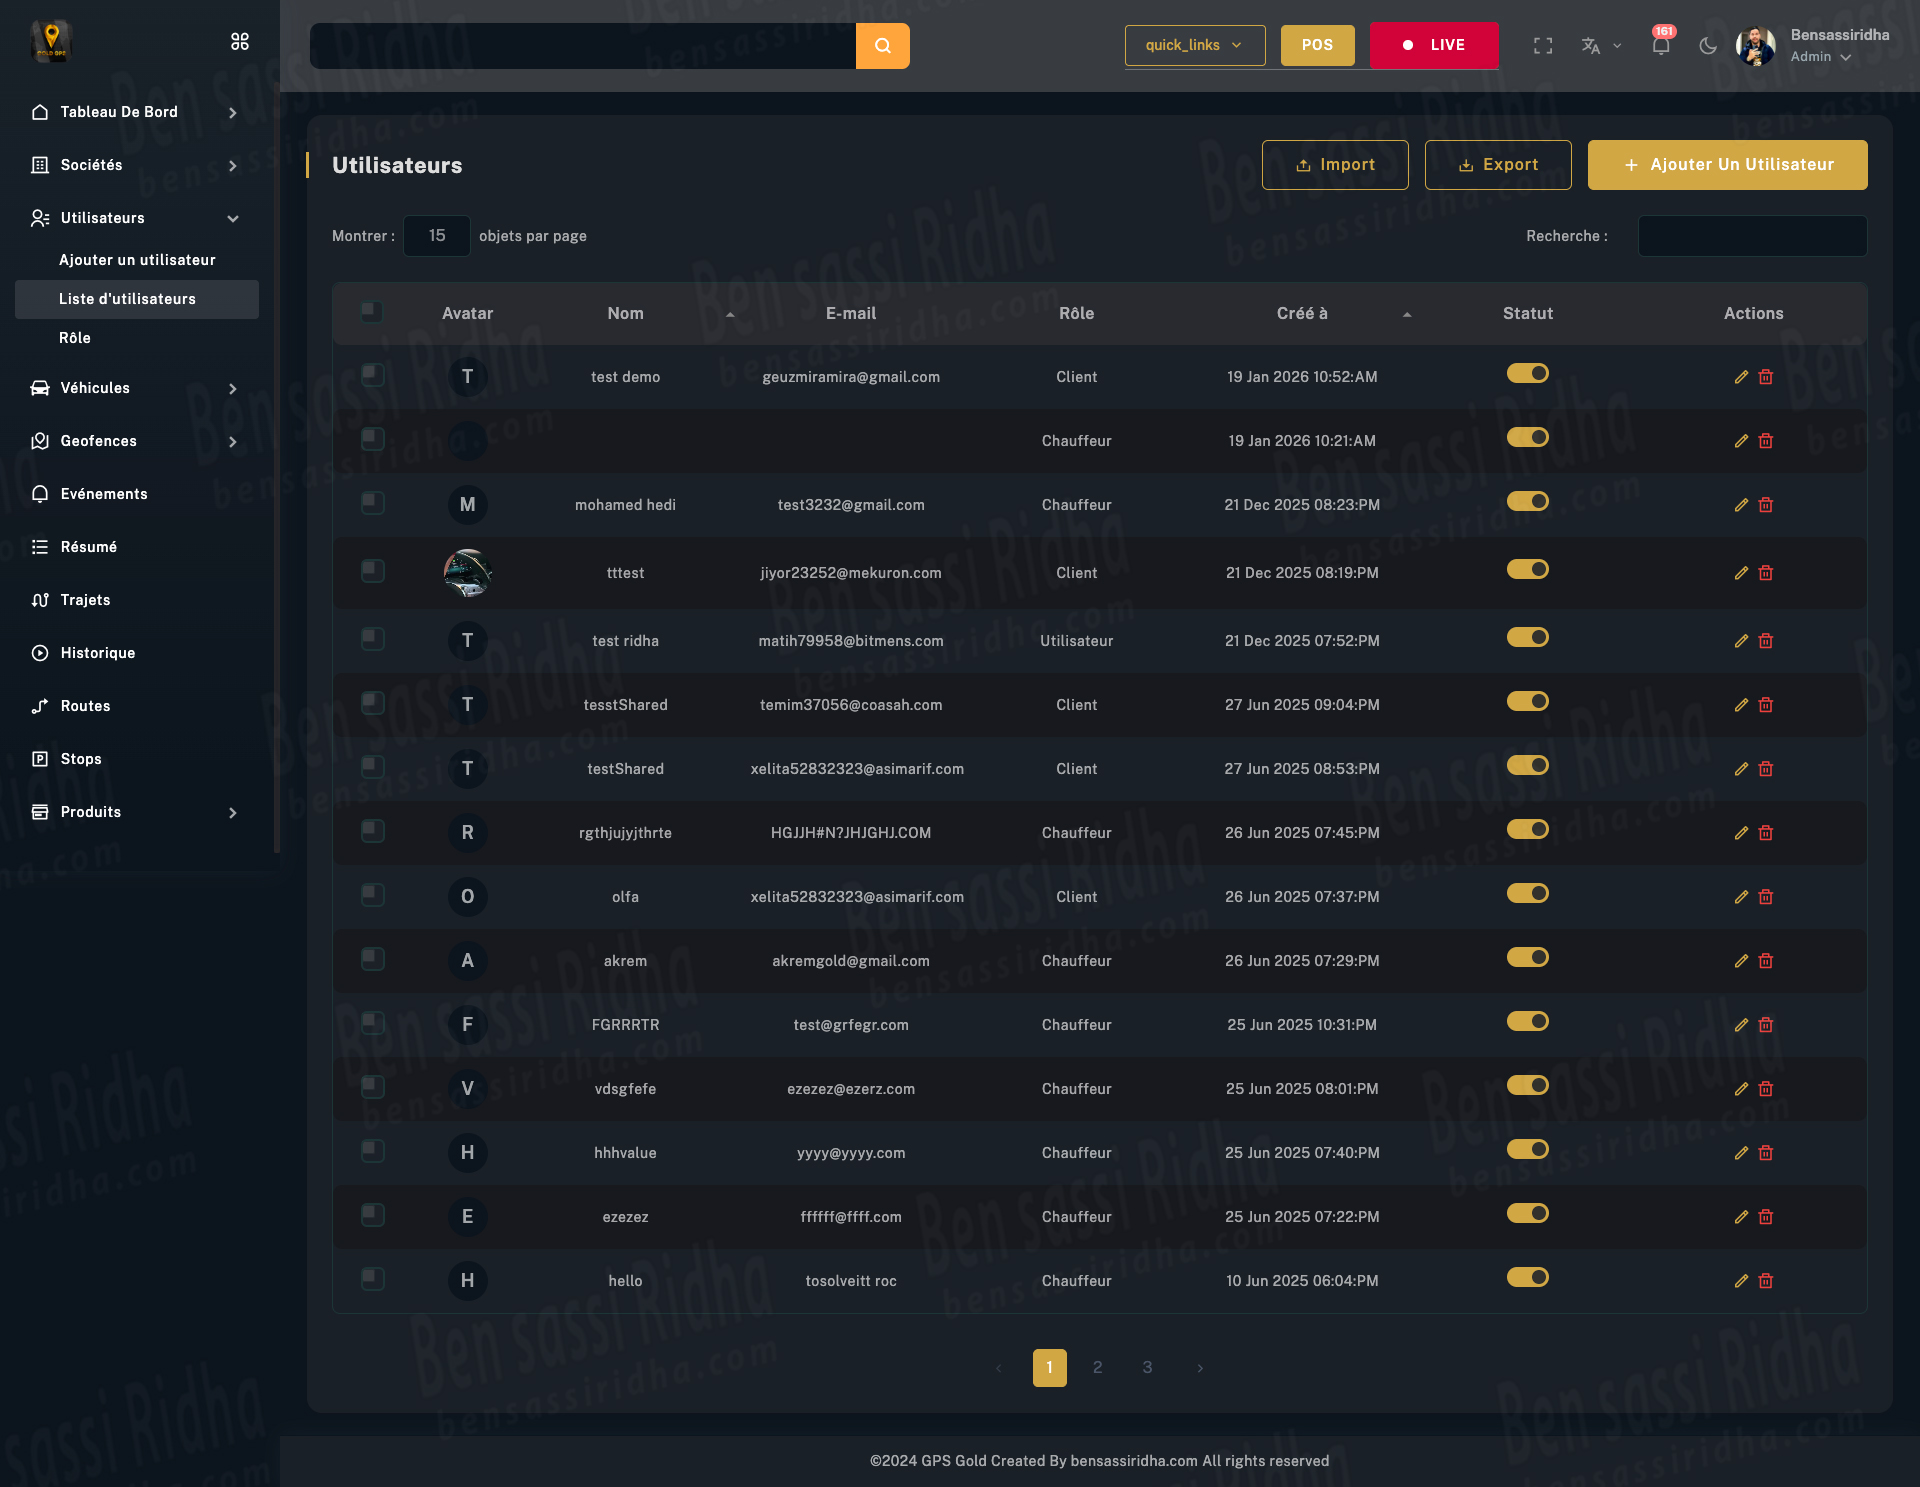Open the quick_links dropdown
Viewport: 1920px width, 1487px height.
1194,46
